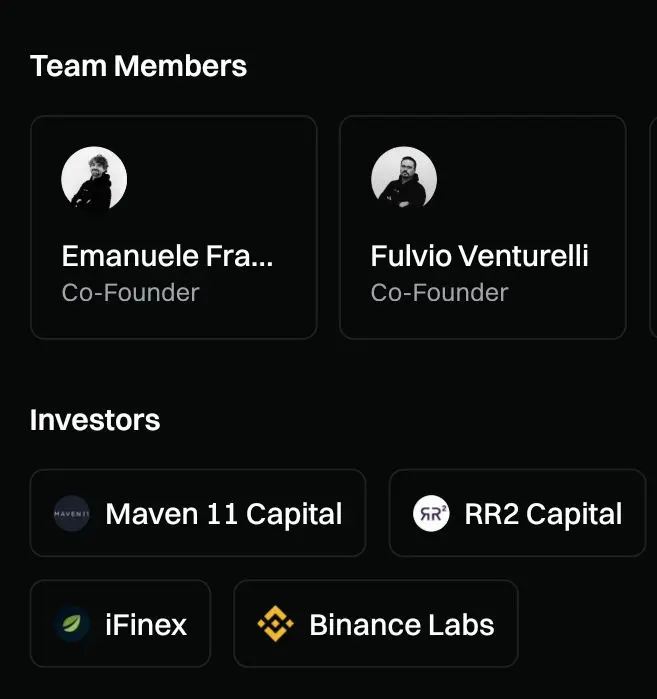The image size is (657, 699).
Task: Open the RR2 Capital investor text
Action: click(x=543, y=514)
